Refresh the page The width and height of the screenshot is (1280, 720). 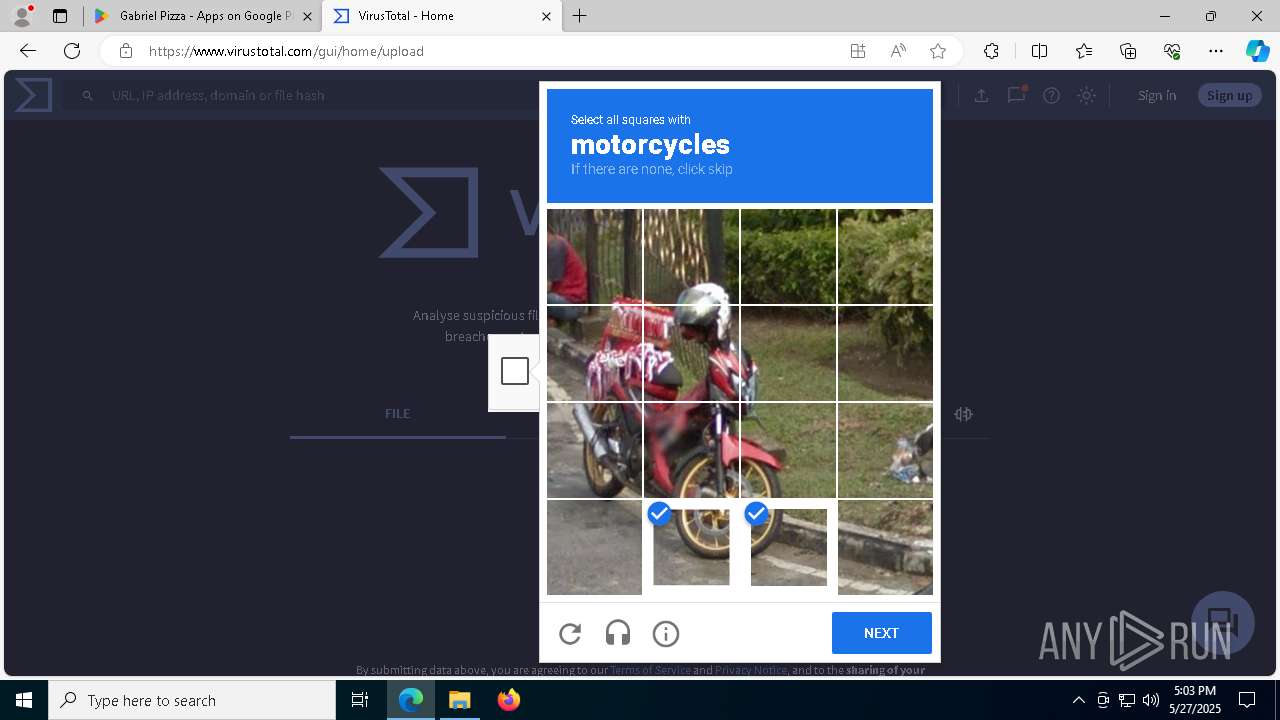[72, 51]
